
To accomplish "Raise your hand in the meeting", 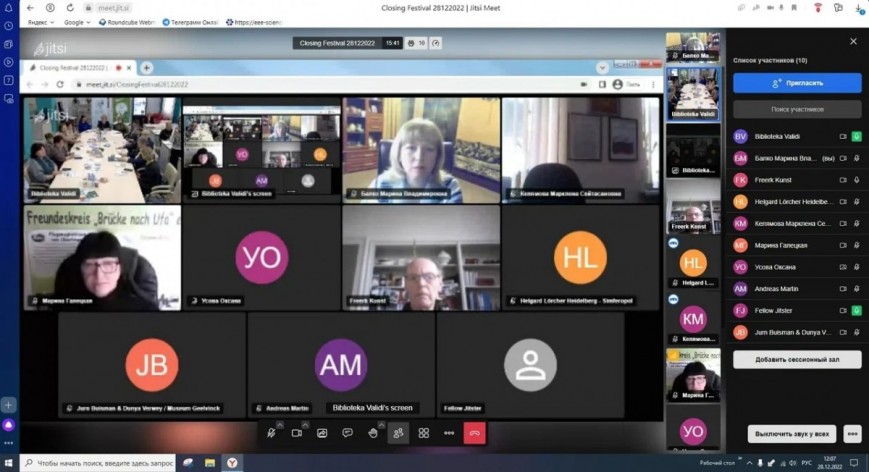I will 373,433.
